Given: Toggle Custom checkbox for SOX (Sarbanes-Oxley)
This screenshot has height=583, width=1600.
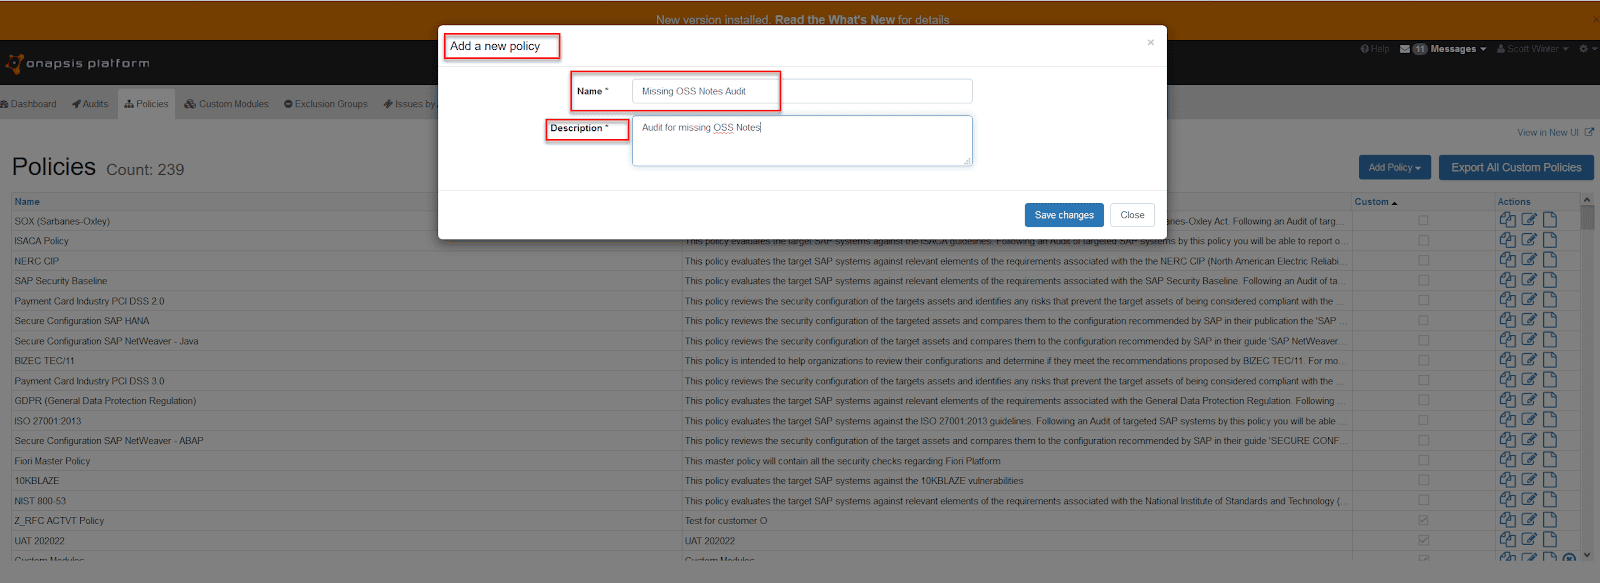Looking at the screenshot, I should click(1423, 221).
